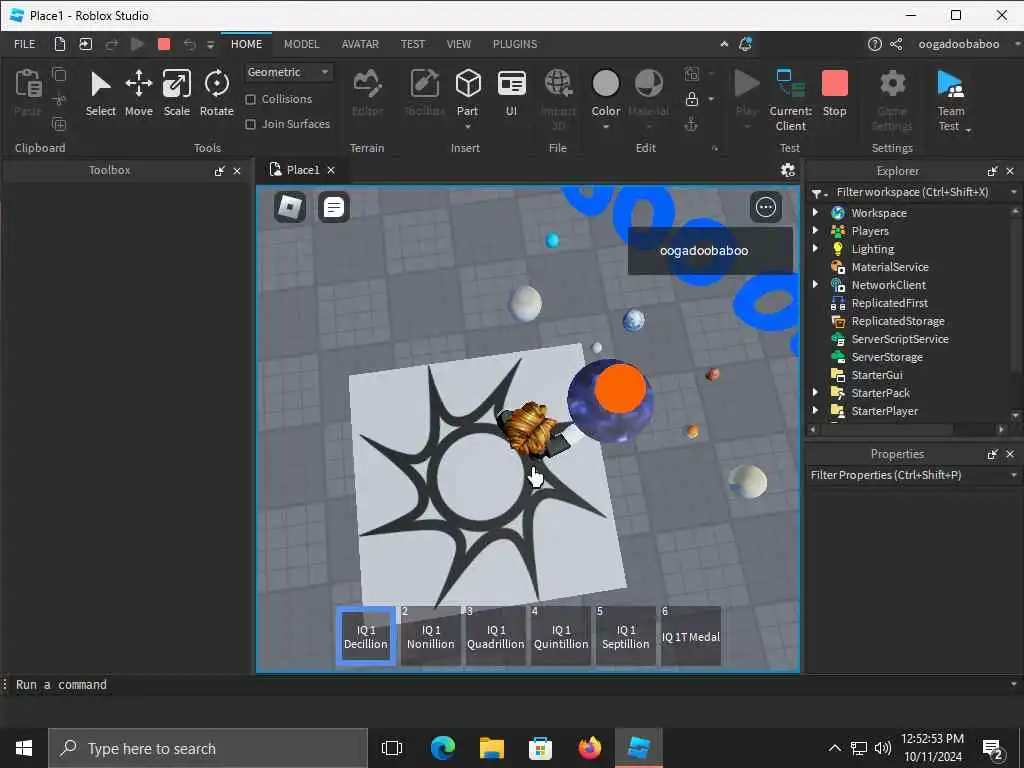1024x768 pixels.
Task: Expand the StarterPlayer tree node
Action: 815,411
